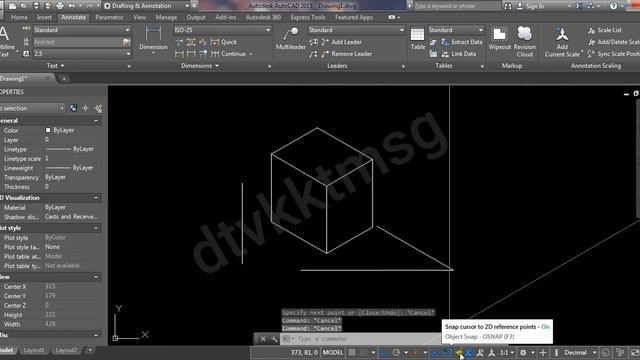
Task: Toggle clean screen in status bar corner
Action: [x=635, y=352]
